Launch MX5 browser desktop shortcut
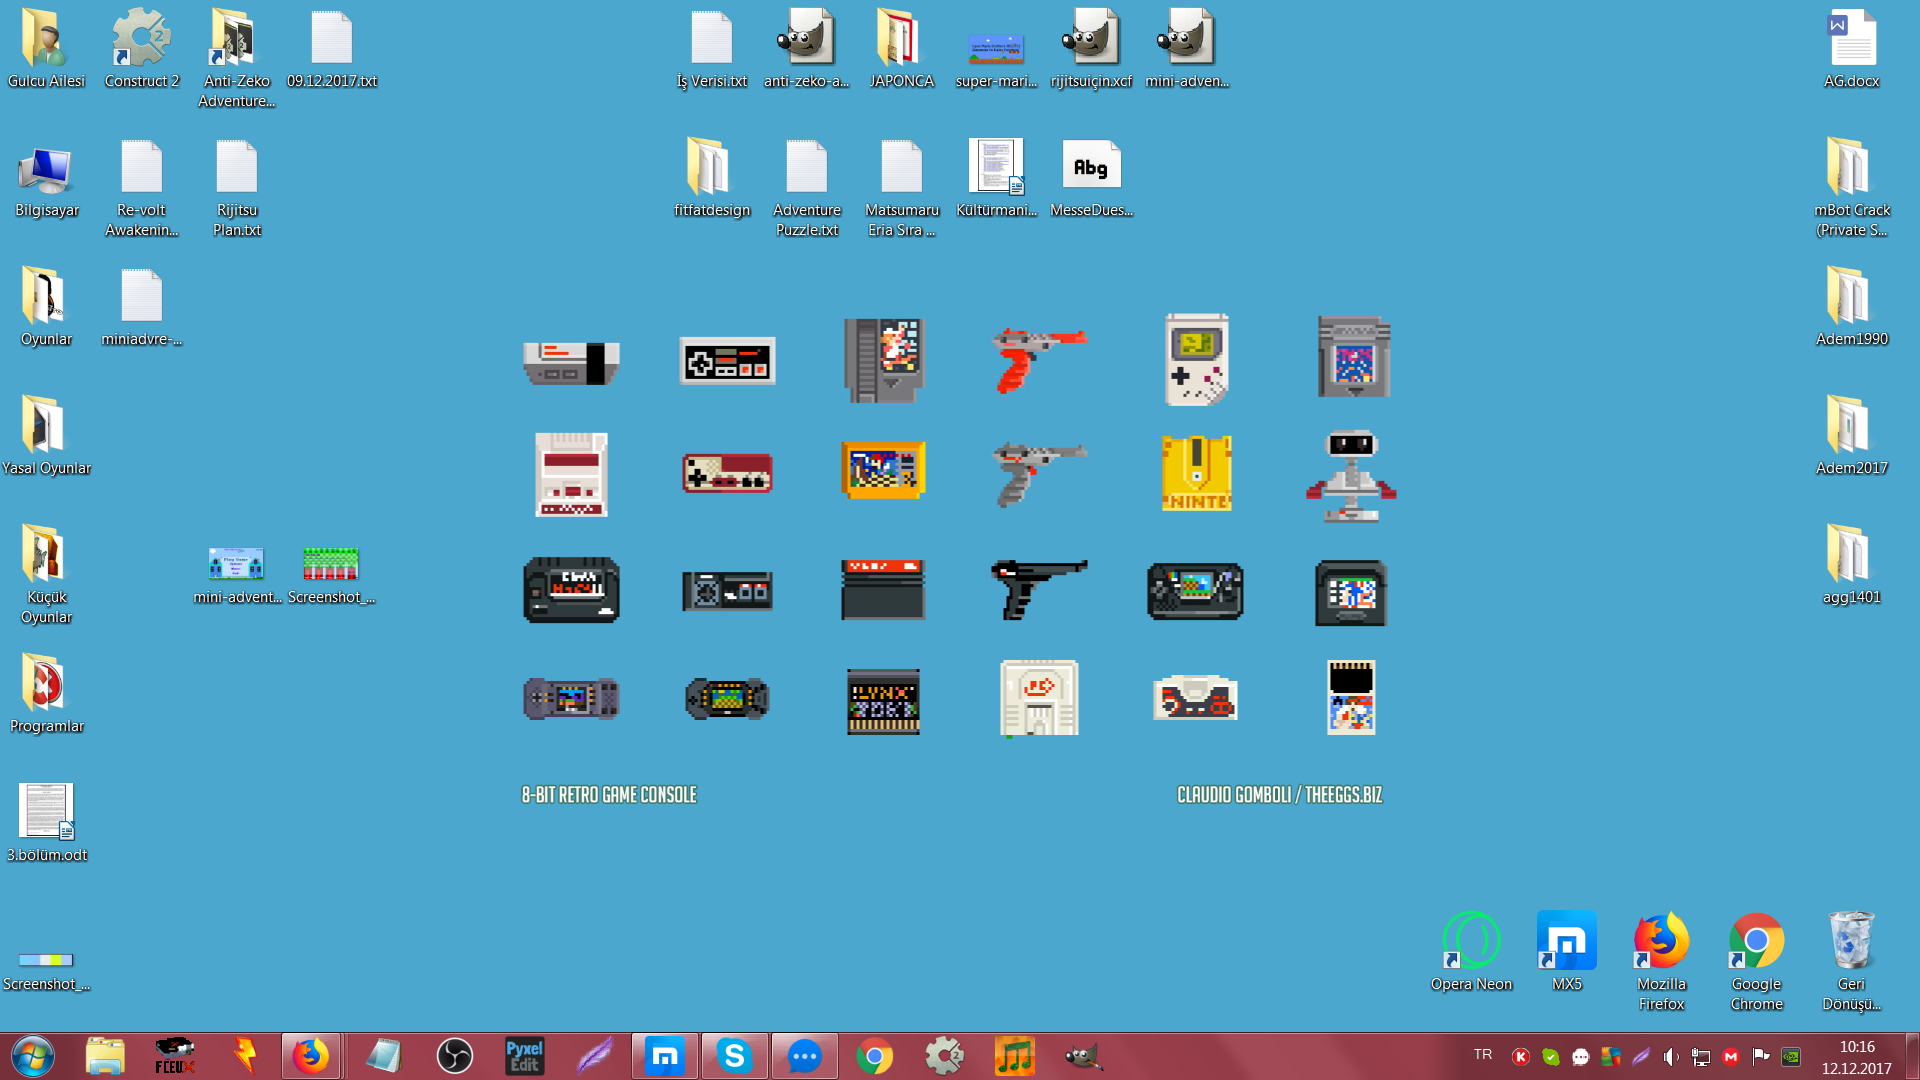Screen dimensions: 1920x1080 click(1566, 953)
